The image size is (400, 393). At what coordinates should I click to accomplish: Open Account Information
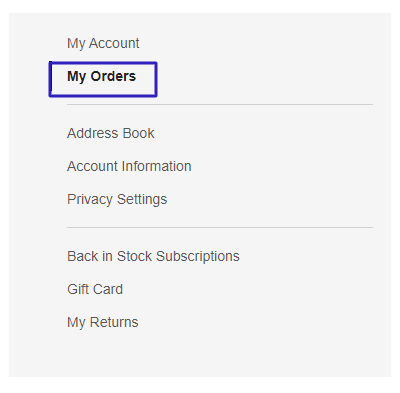(129, 166)
